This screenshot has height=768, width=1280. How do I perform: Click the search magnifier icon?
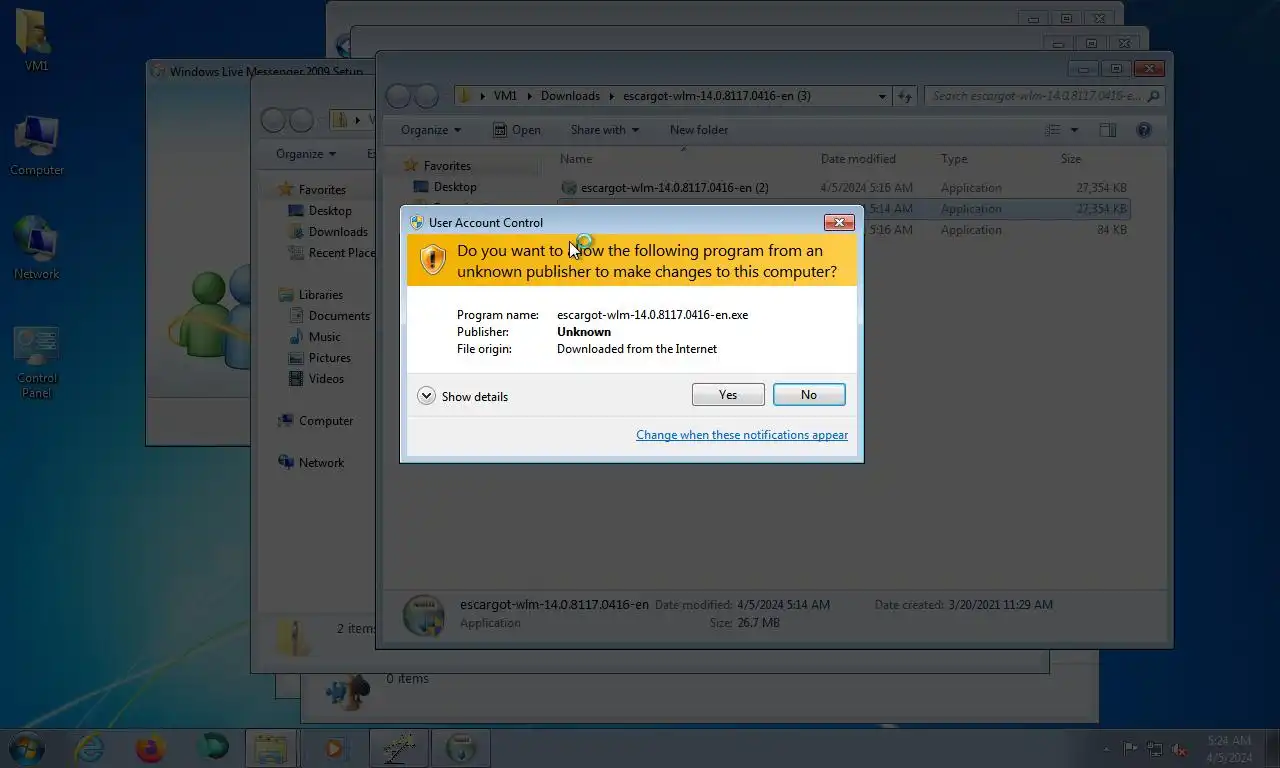point(1153,97)
